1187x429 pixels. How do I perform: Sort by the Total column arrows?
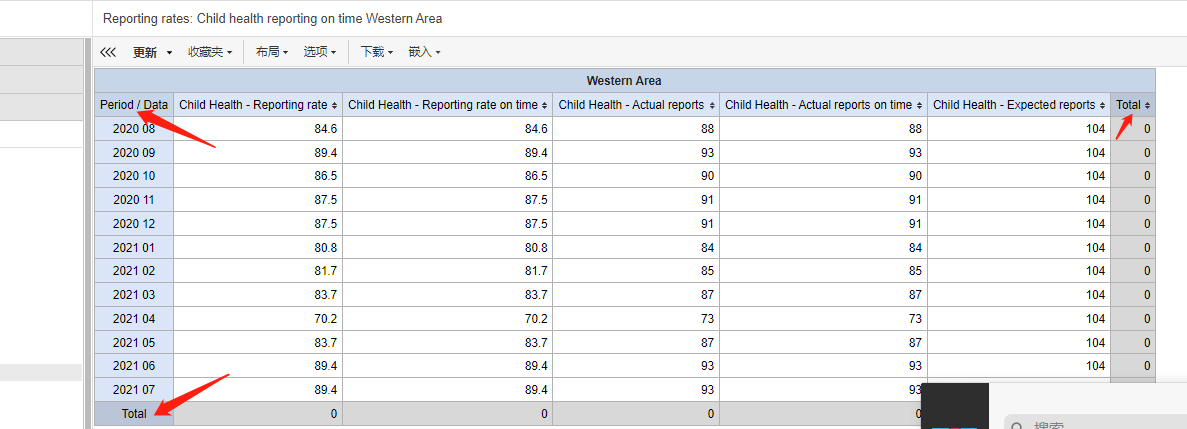click(x=1148, y=105)
